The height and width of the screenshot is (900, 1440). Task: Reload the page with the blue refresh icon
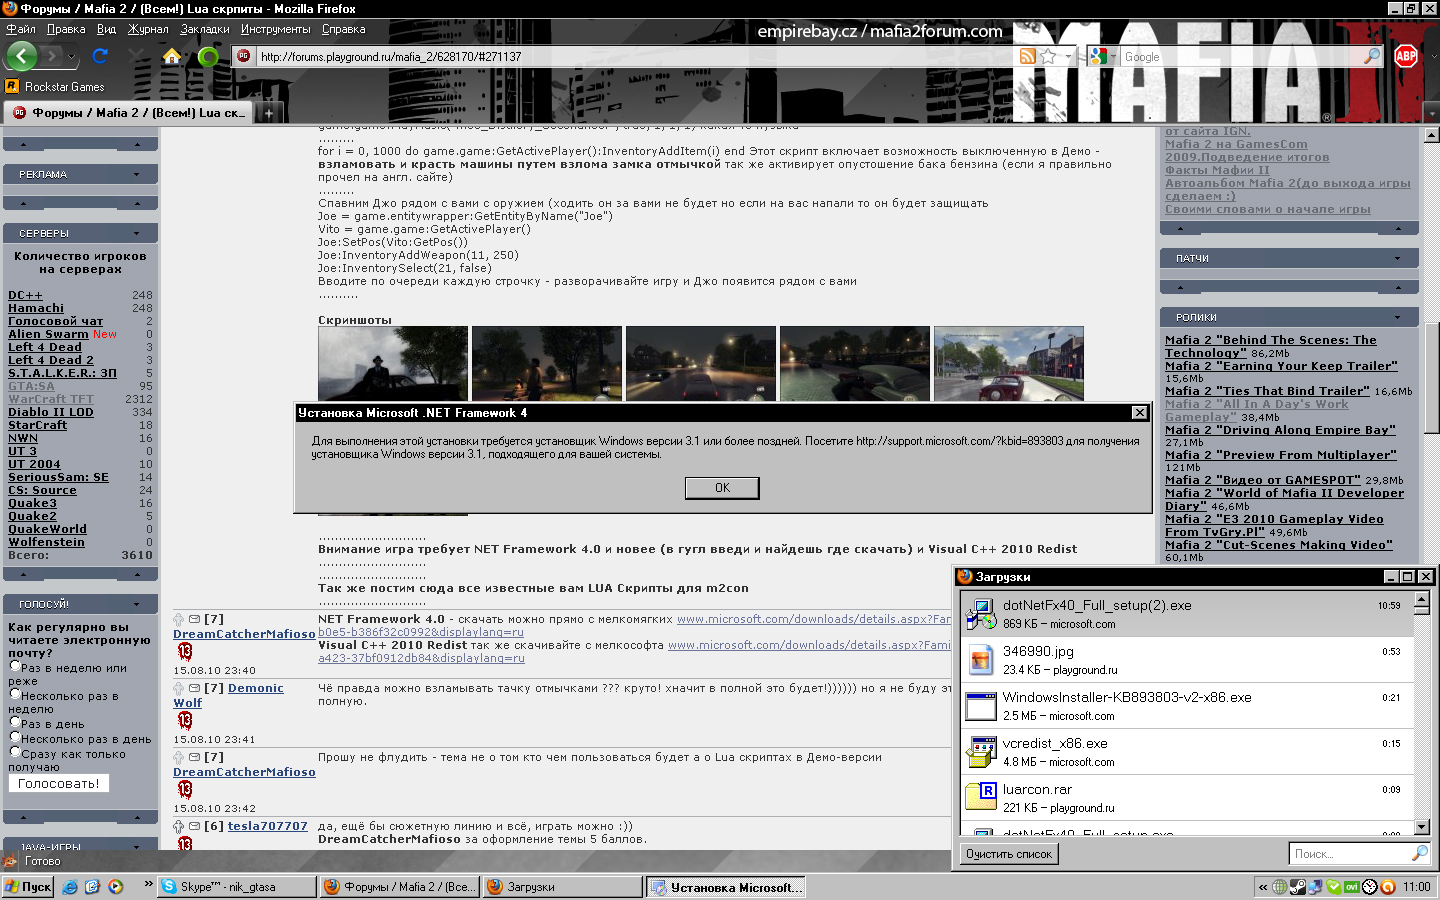[100, 56]
